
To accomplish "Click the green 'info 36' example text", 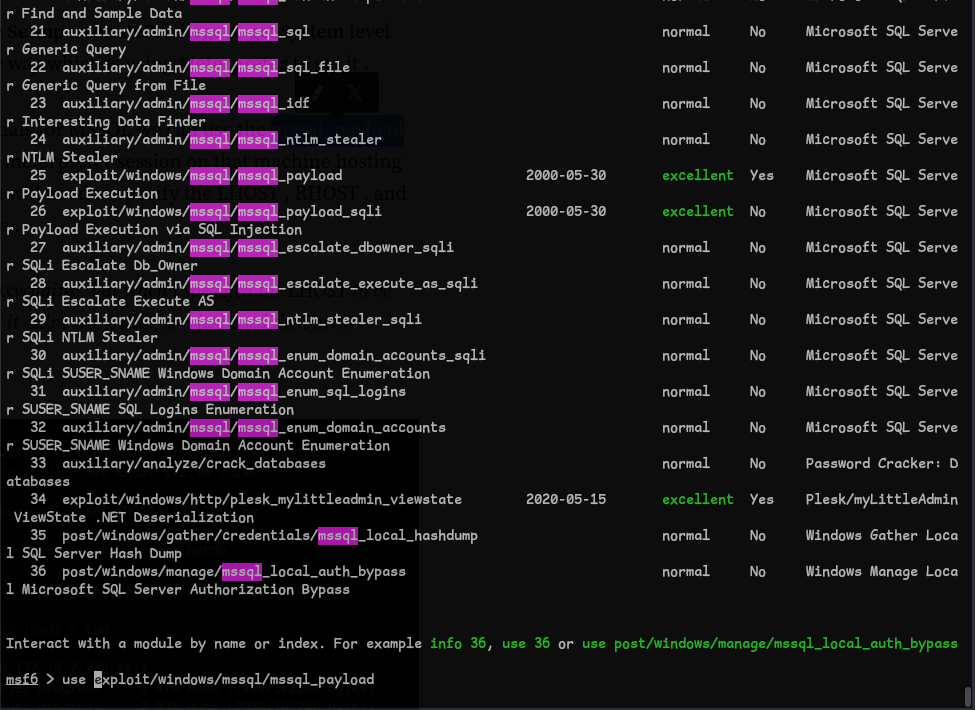I will click(x=460, y=644).
